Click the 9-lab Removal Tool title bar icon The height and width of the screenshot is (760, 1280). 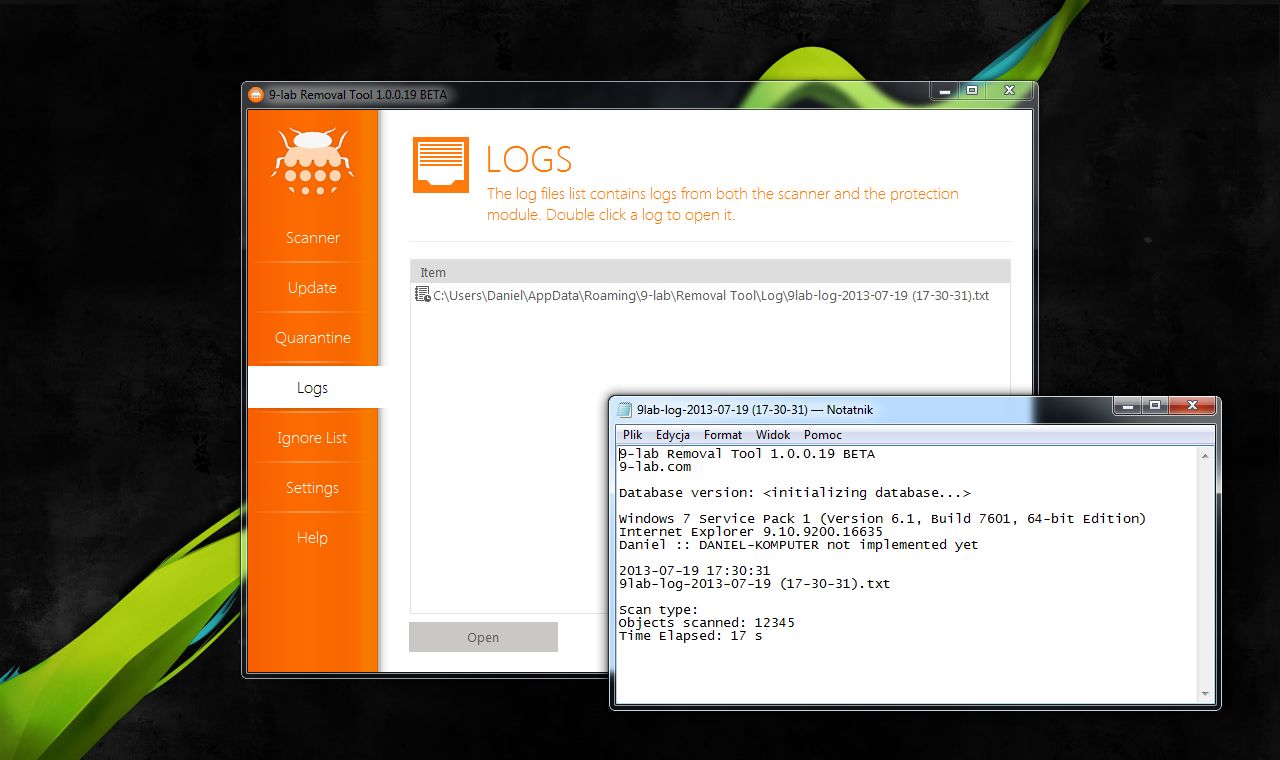pyautogui.click(x=256, y=95)
